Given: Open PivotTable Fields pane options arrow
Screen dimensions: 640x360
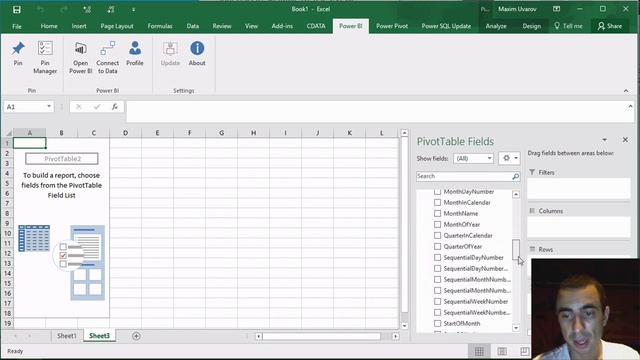Looking at the screenshot, I should click(604, 140).
